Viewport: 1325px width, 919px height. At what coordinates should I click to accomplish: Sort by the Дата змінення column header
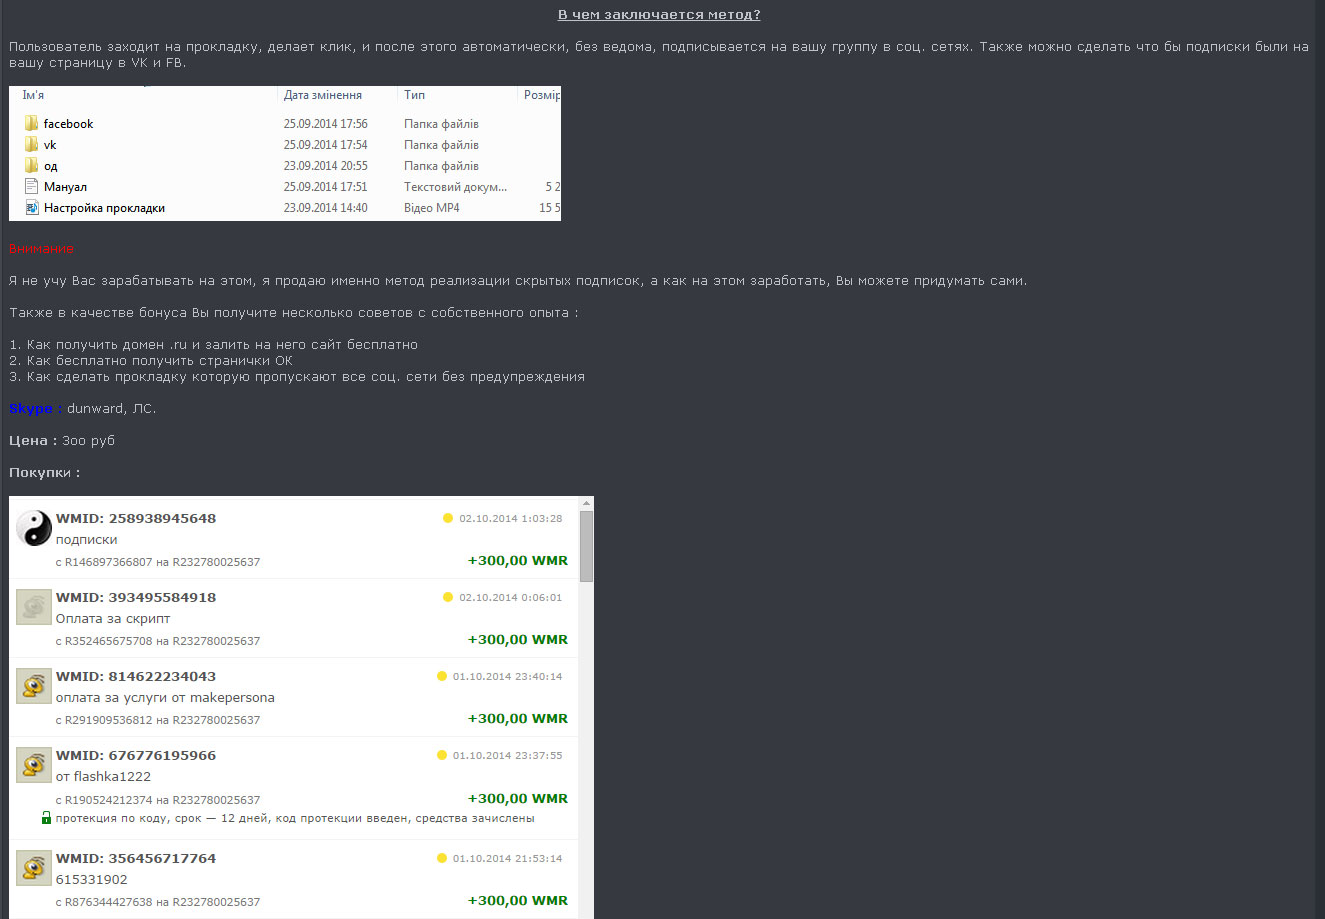pos(323,95)
